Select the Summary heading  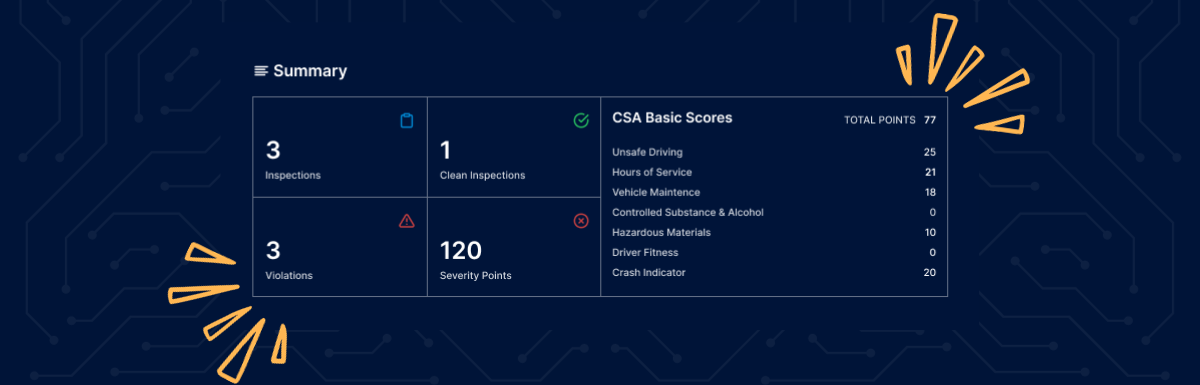point(310,71)
